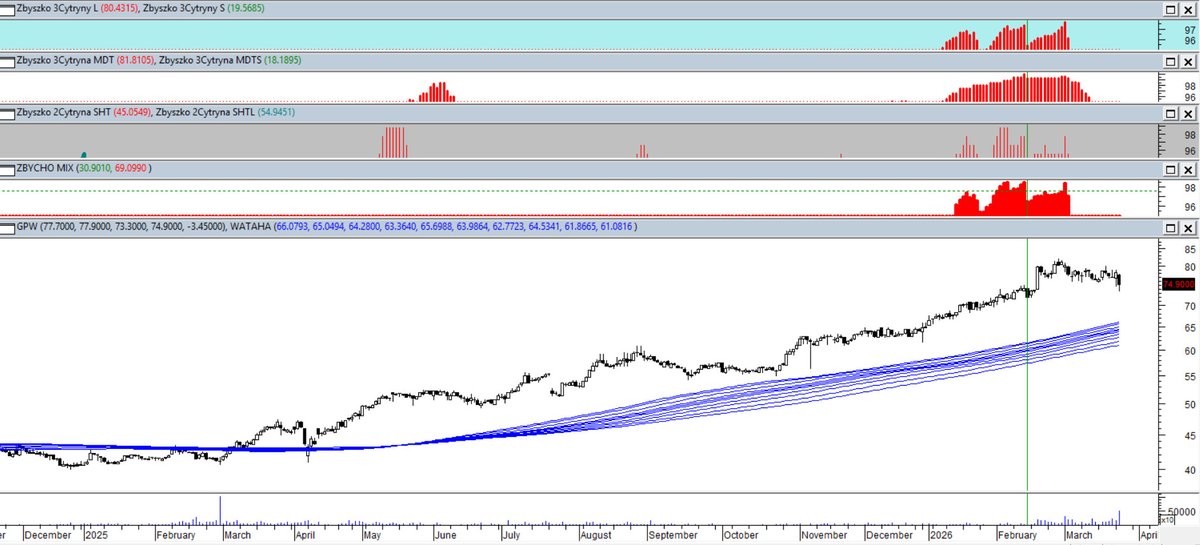Image resolution: width=1200 pixels, height=545 pixels.
Task: Click the May label on date axis
Action: tap(372, 536)
